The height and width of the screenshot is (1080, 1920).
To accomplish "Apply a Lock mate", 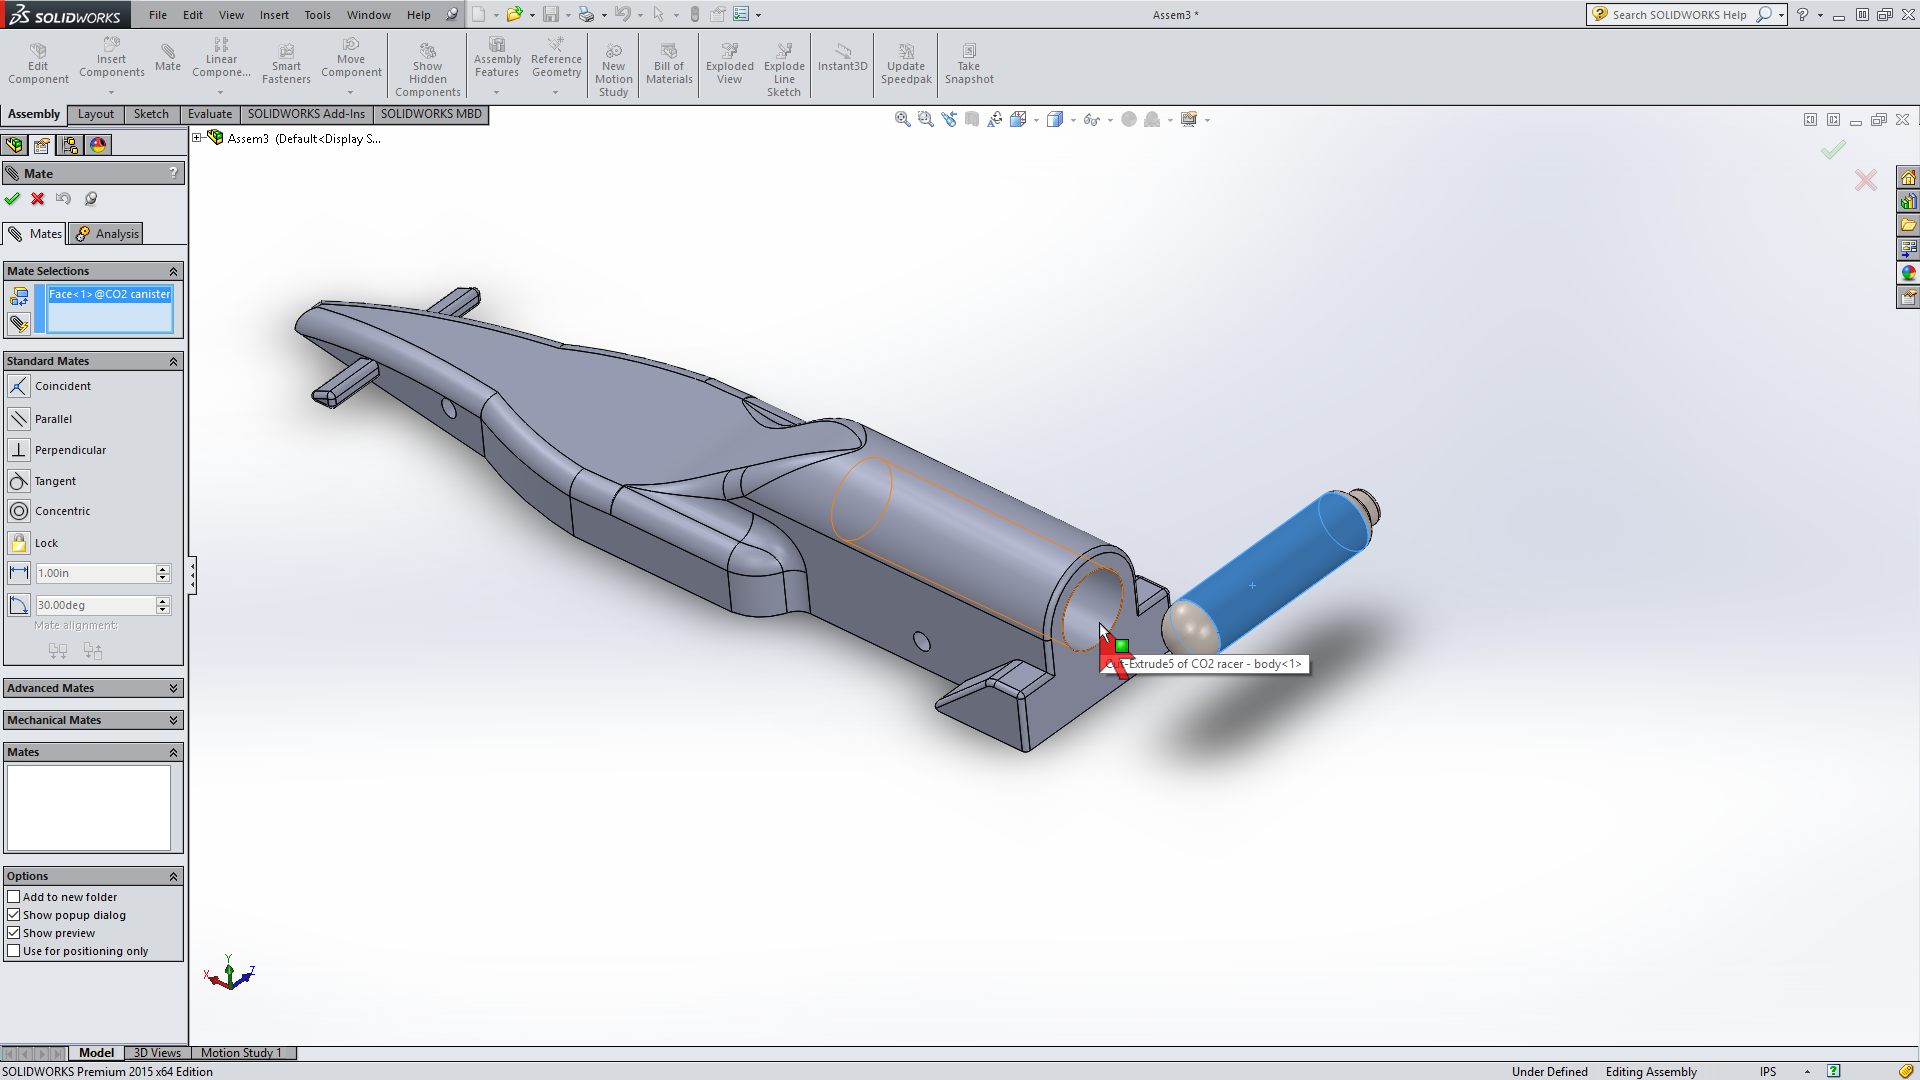I will [x=46, y=543].
